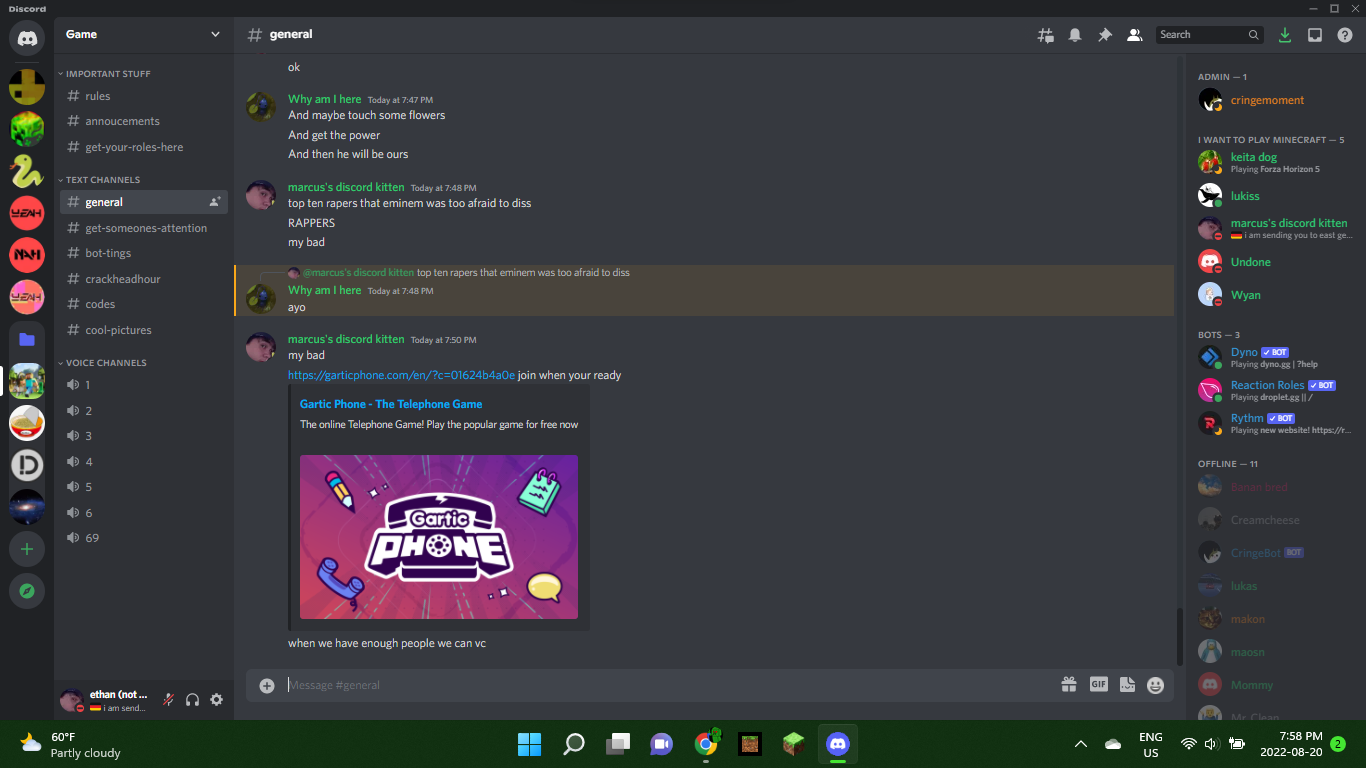Click the Gartic Phone embed title

(x=391, y=404)
